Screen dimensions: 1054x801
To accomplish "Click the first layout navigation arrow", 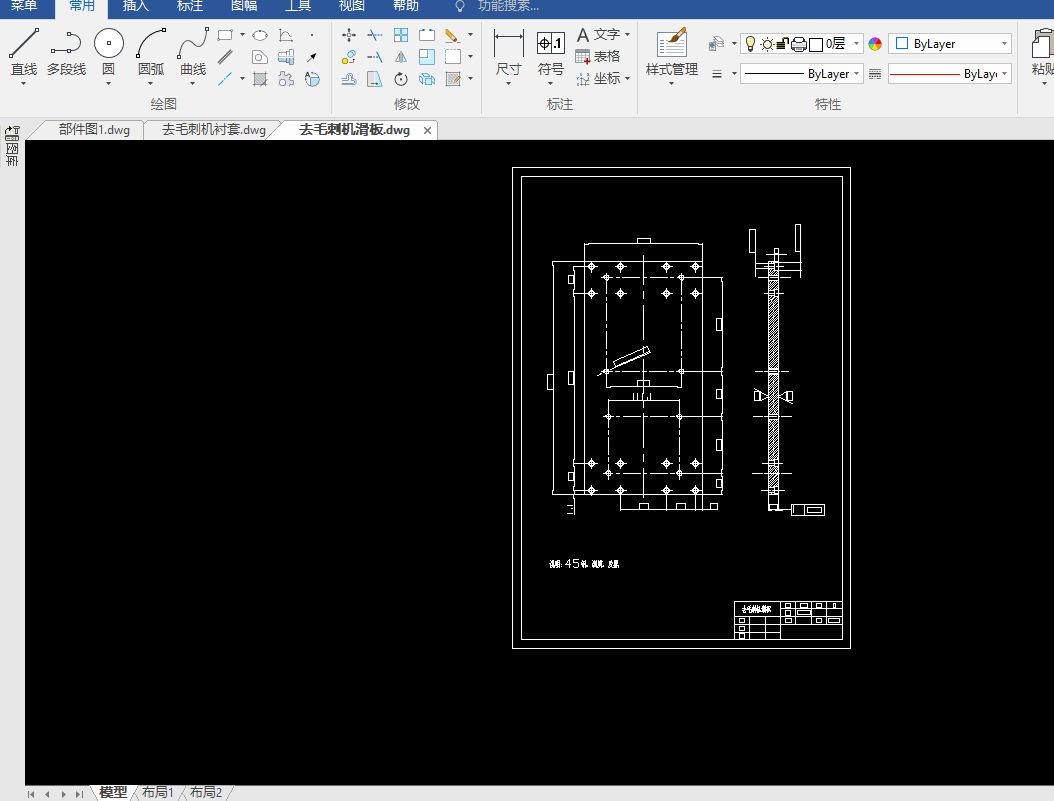I will coord(31,794).
